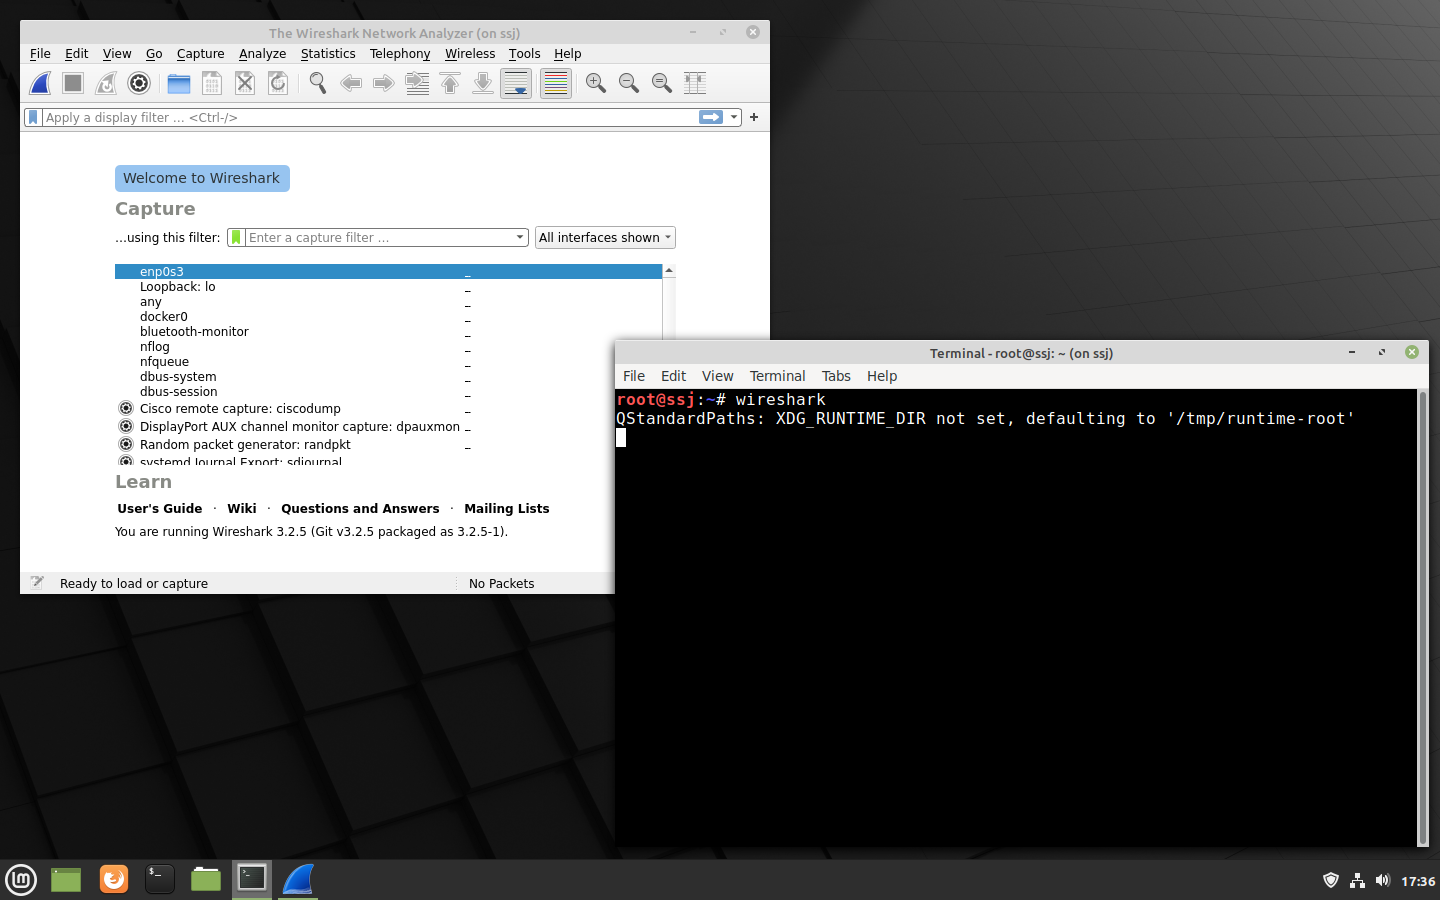Click the stop capture icon
Screen dimensions: 1440x900
pyautogui.click(x=71, y=83)
